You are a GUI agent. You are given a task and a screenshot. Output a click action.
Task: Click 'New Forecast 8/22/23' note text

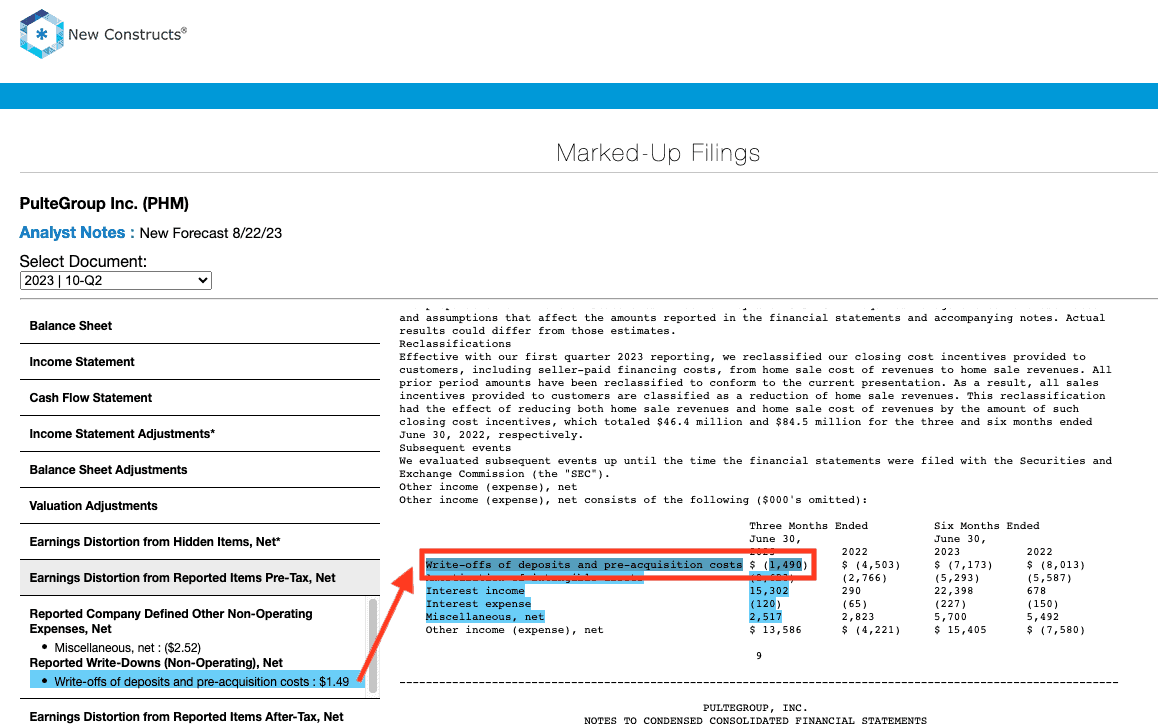click(x=210, y=233)
